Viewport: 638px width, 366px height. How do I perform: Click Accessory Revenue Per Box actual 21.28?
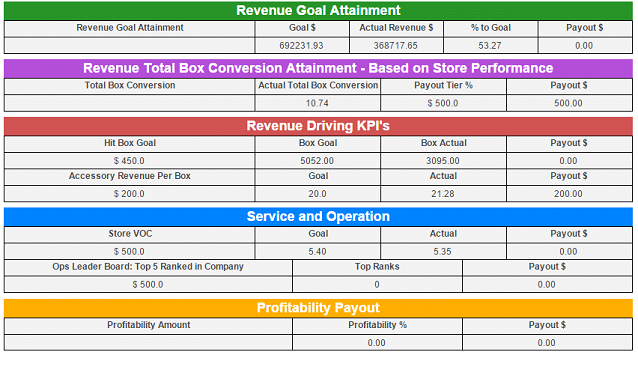pyautogui.click(x=443, y=194)
